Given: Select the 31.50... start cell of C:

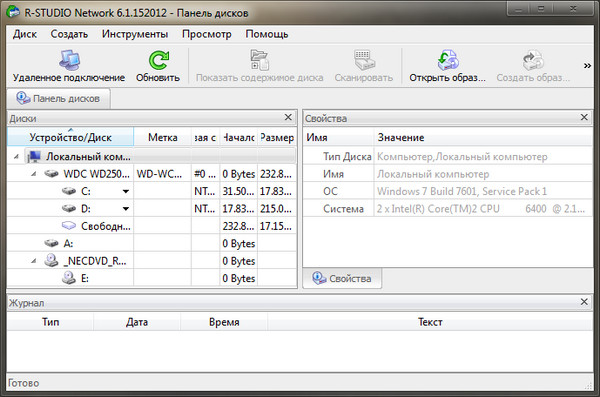Looking at the screenshot, I should pos(239,191).
